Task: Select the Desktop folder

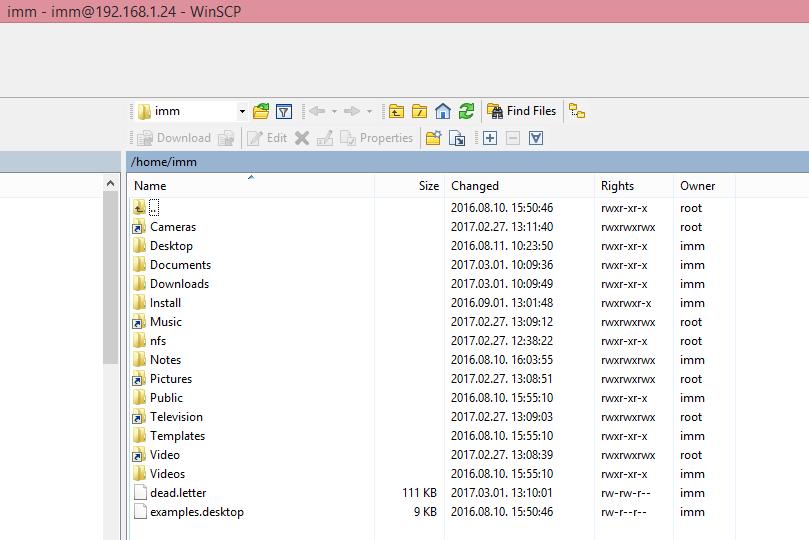Action: pyautogui.click(x=171, y=246)
